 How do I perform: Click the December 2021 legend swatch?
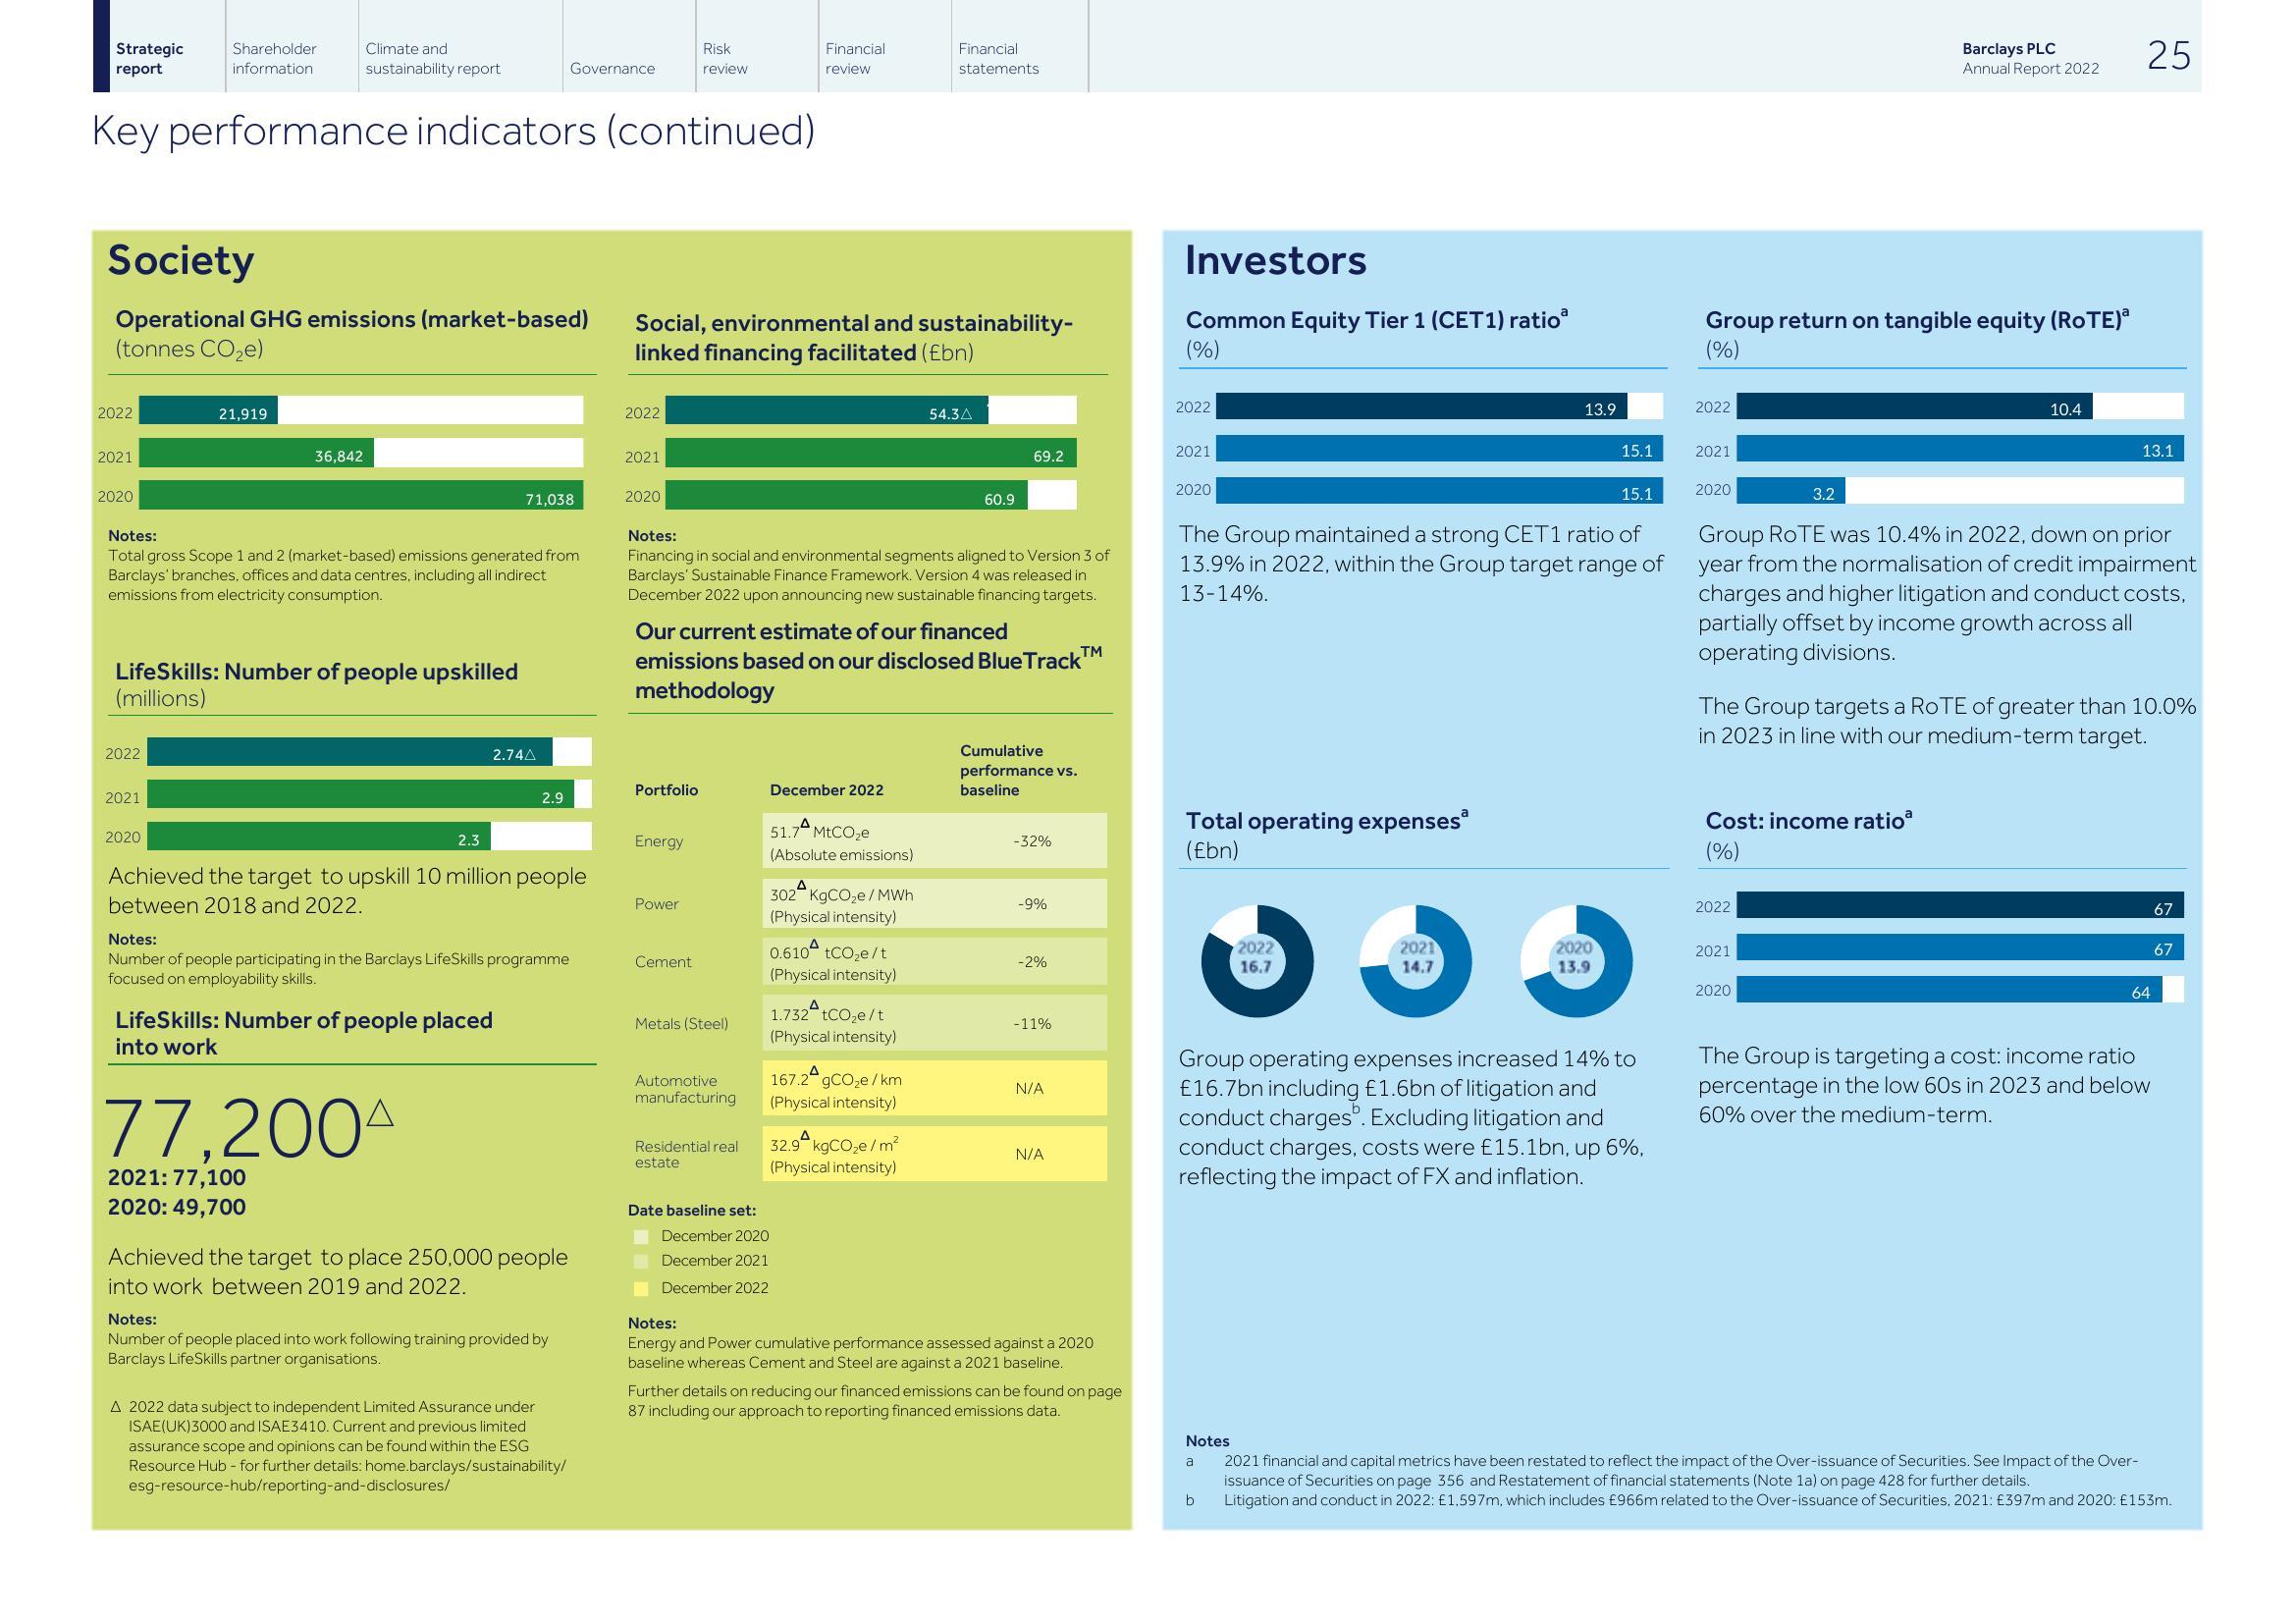pyautogui.click(x=641, y=1262)
